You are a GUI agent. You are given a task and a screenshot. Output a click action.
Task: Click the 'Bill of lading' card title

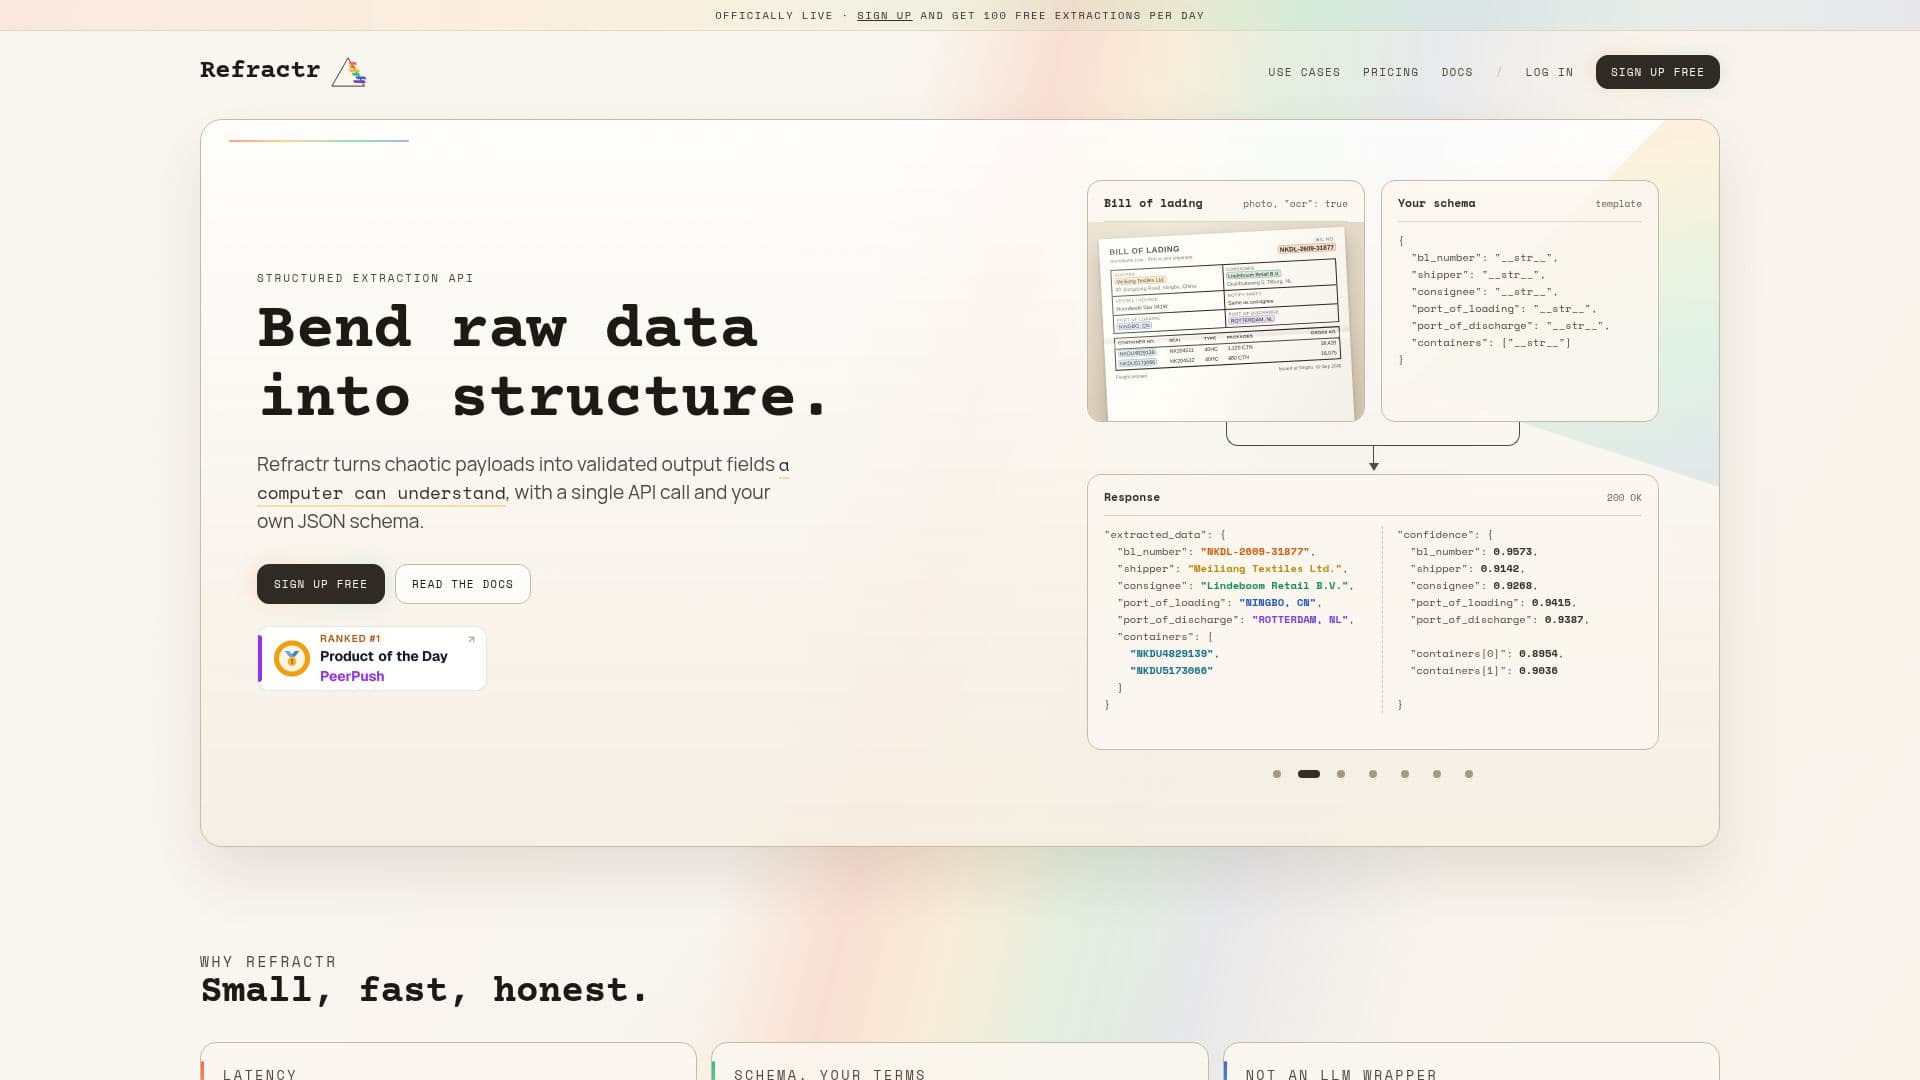[1153, 203]
